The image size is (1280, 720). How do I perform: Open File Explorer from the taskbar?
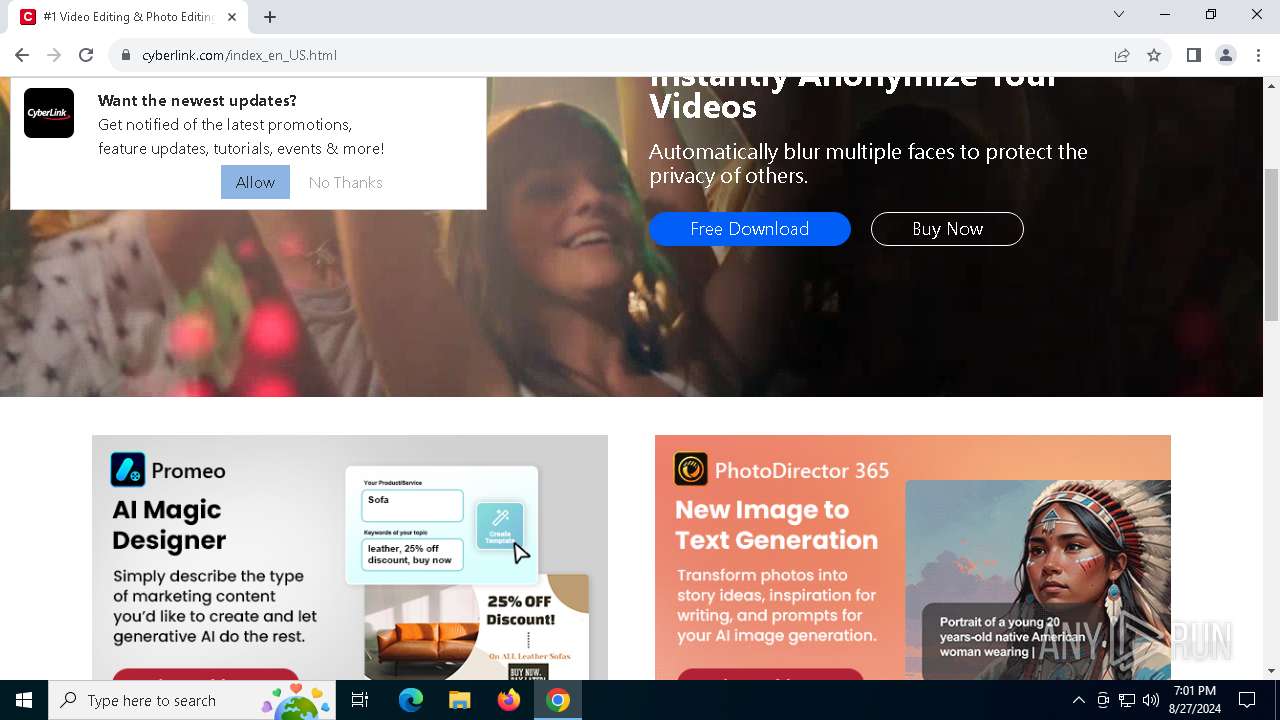click(460, 700)
